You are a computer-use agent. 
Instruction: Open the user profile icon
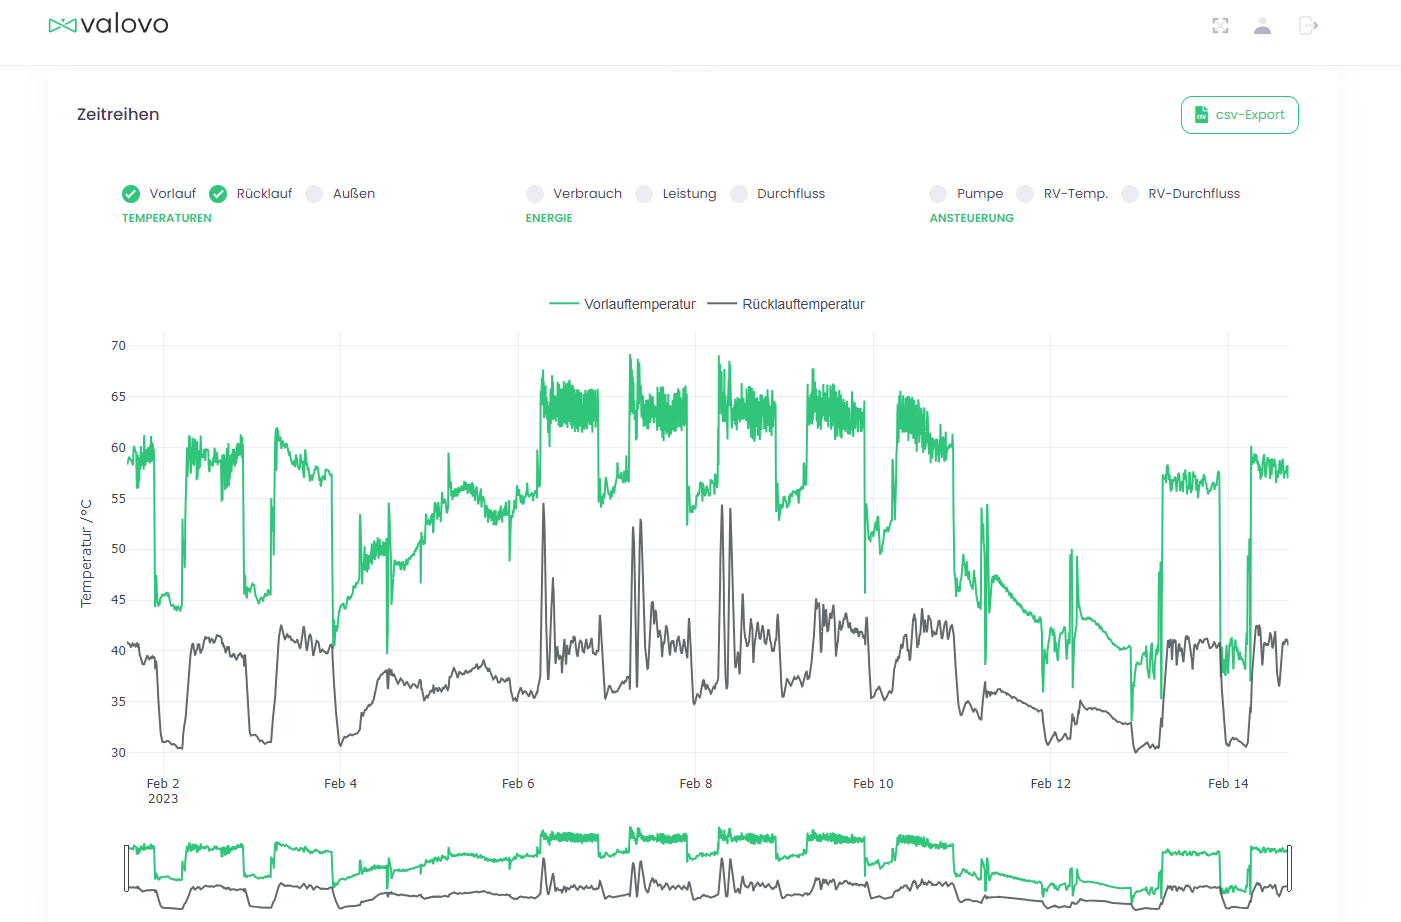pyautogui.click(x=1262, y=25)
